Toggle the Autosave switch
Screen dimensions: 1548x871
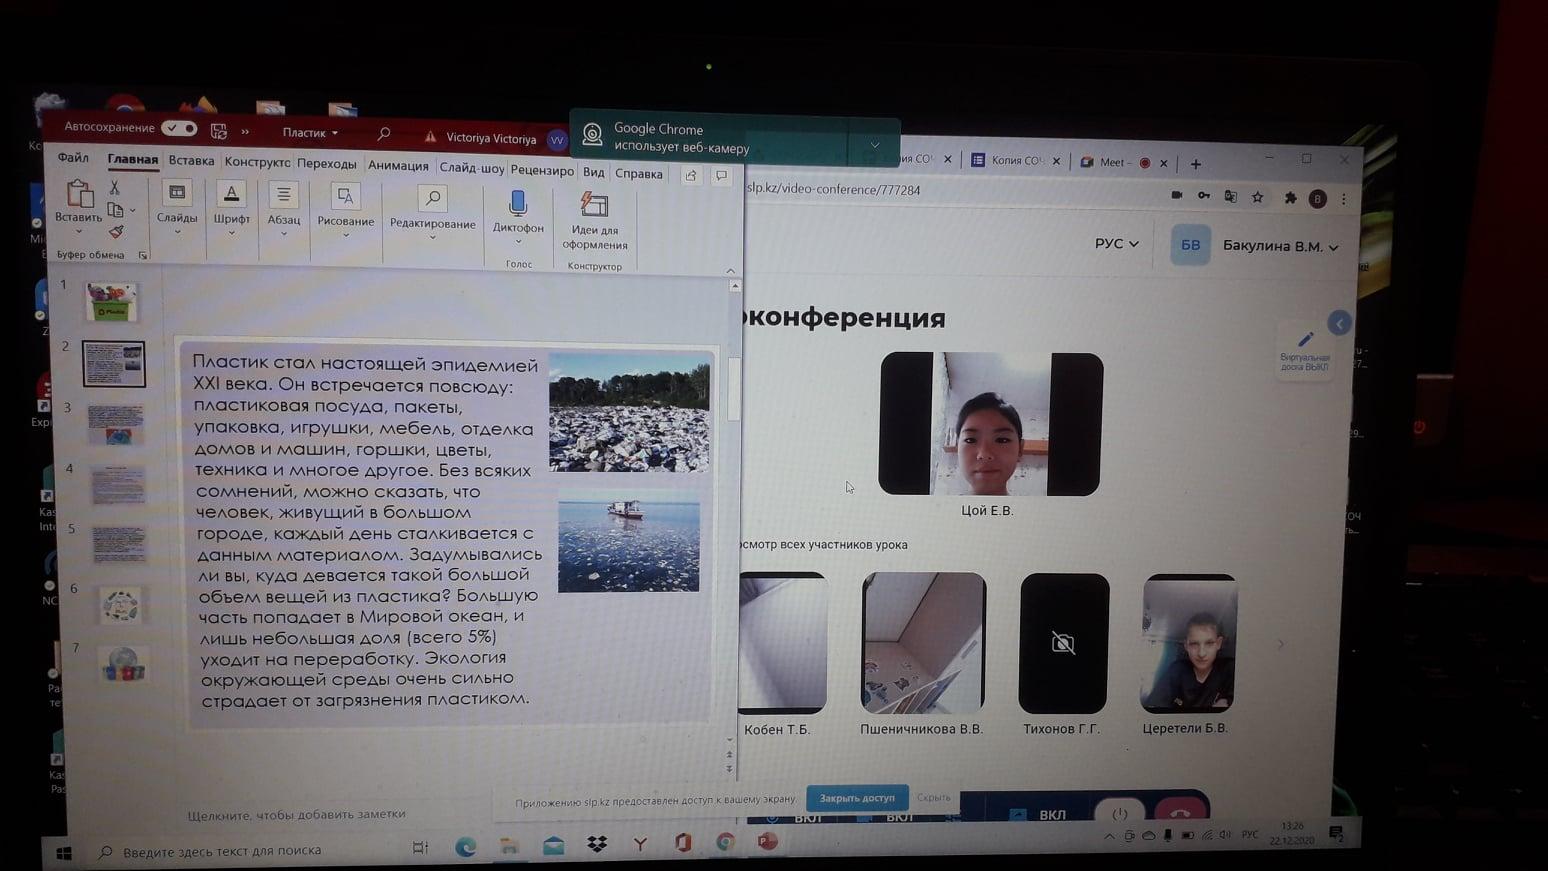click(x=180, y=128)
